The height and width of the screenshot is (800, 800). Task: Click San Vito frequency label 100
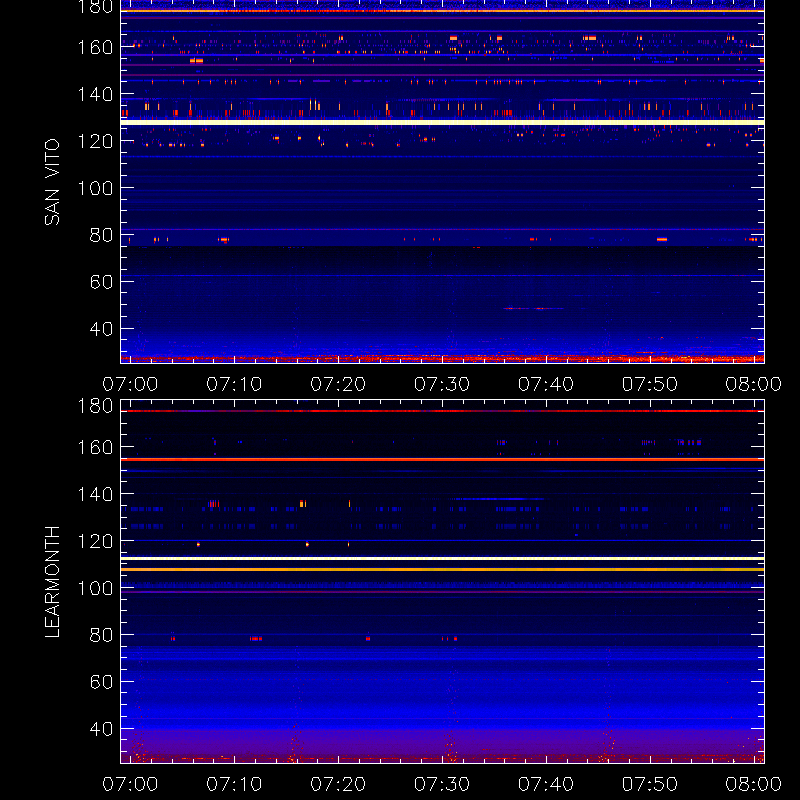[x=95, y=188]
